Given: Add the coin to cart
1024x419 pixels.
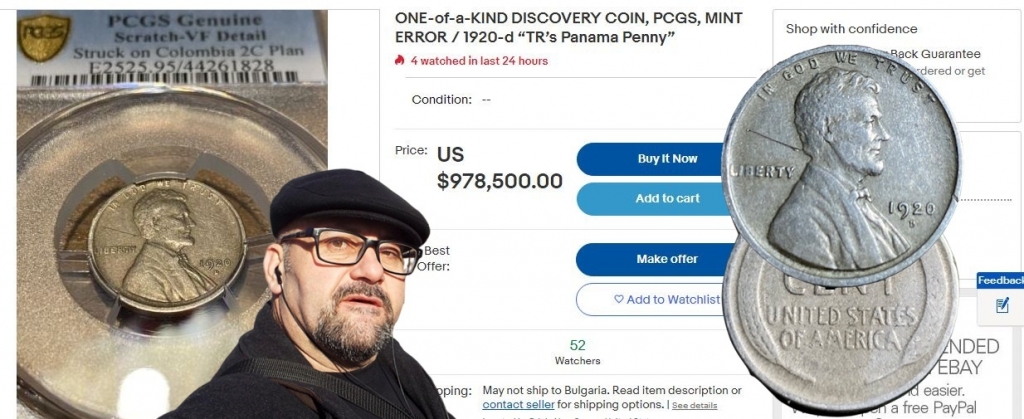Looking at the screenshot, I should point(655,198).
